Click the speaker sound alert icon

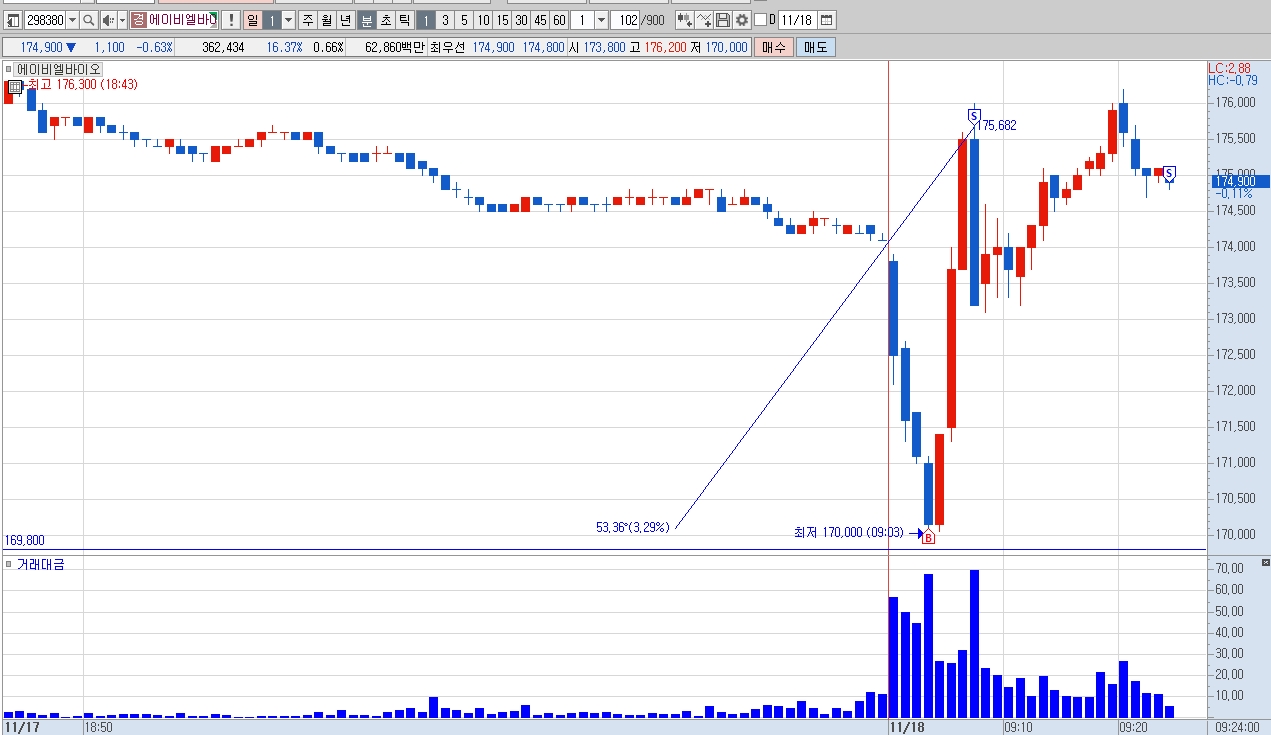pos(107,20)
